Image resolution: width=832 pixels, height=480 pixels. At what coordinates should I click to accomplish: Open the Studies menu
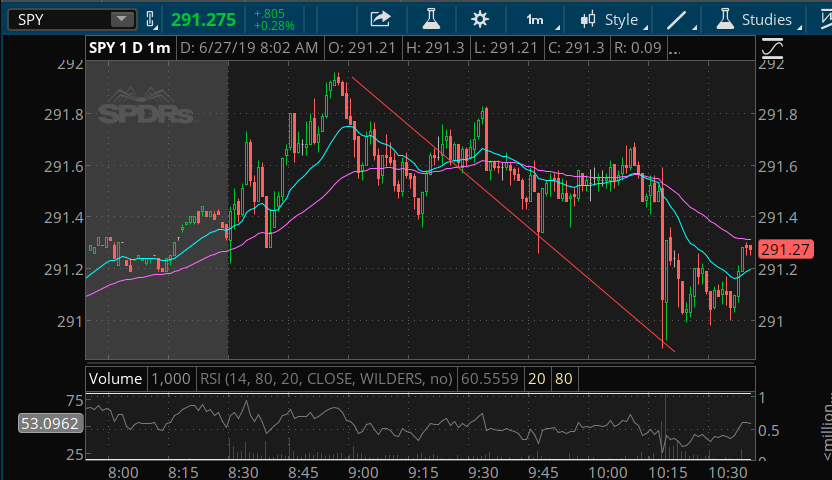758,20
